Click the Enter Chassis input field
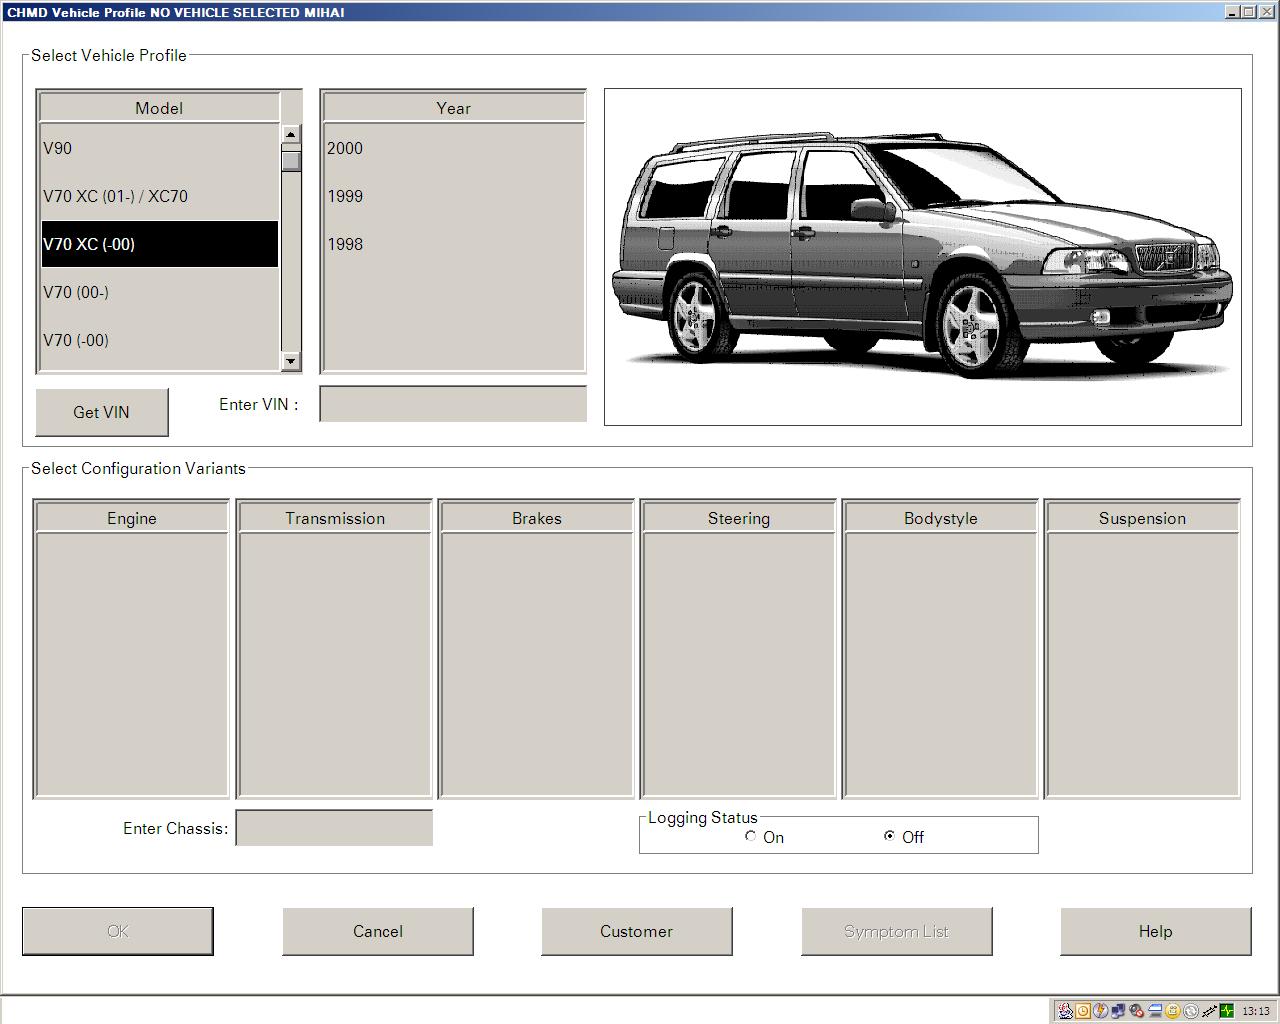This screenshot has width=1280, height=1024. [x=334, y=828]
